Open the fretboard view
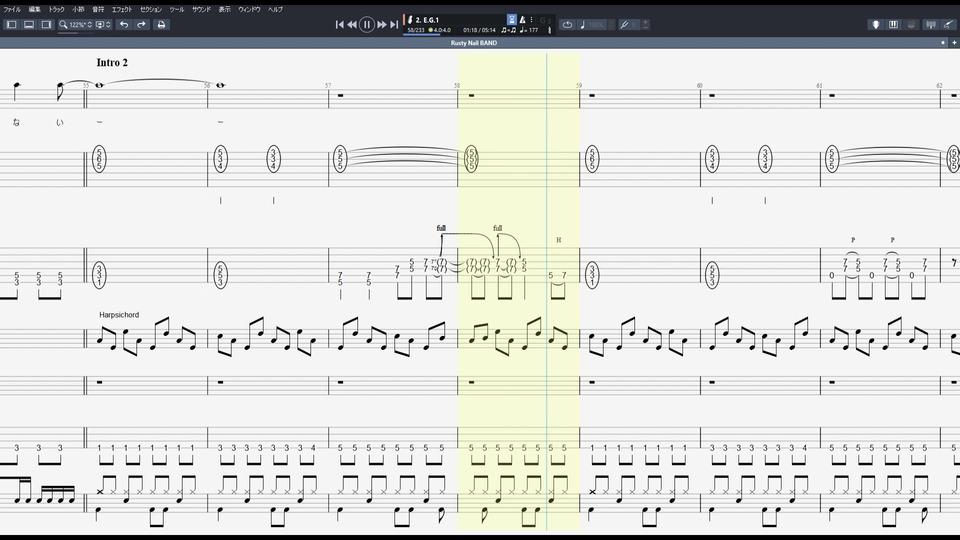The height and width of the screenshot is (540, 960). coord(876,24)
